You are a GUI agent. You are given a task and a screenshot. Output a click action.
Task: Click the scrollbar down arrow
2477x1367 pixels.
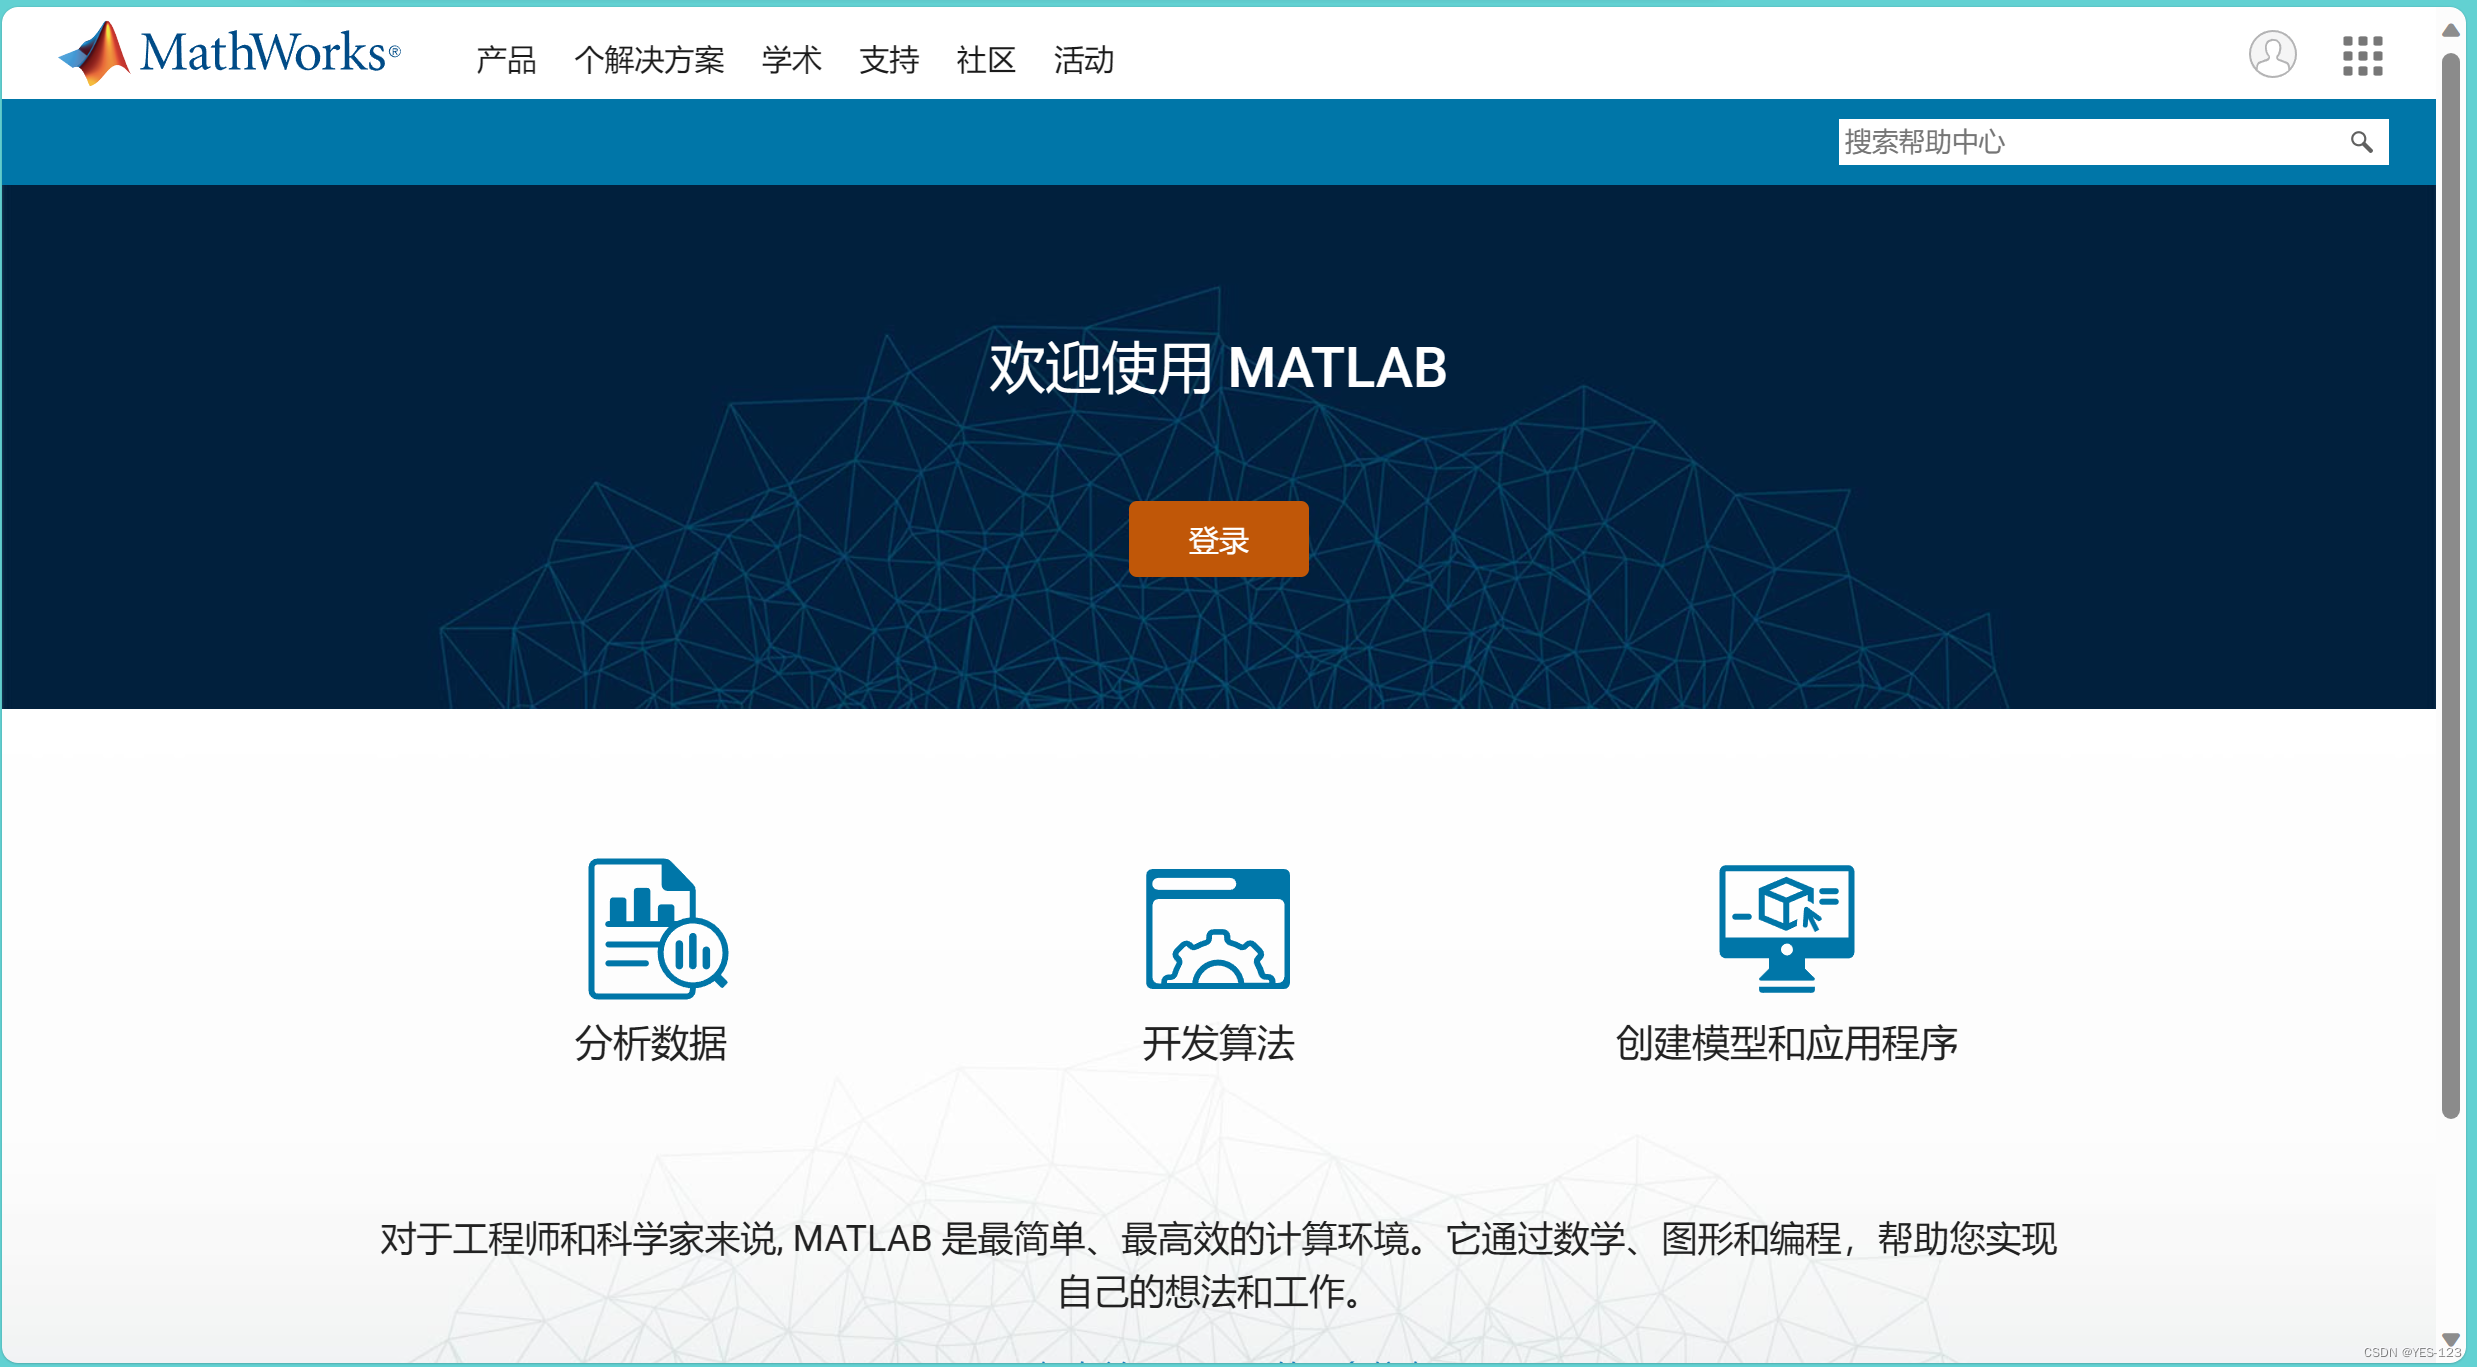click(x=2450, y=1340)
